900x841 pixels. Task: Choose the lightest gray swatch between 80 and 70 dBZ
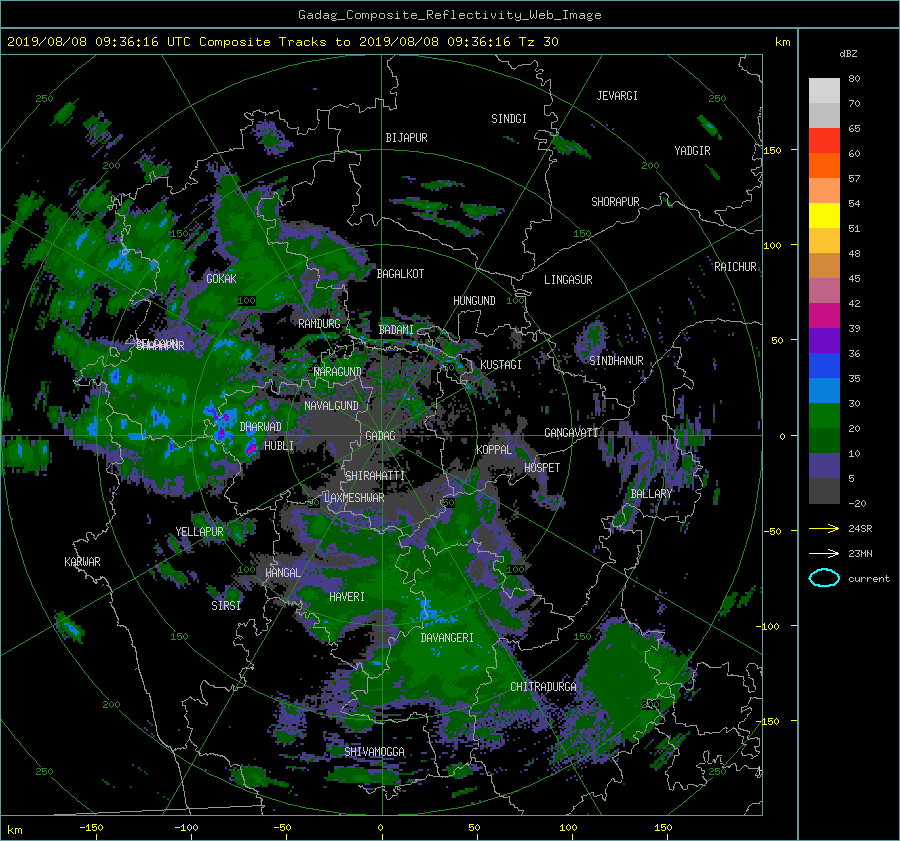(824, 90)
